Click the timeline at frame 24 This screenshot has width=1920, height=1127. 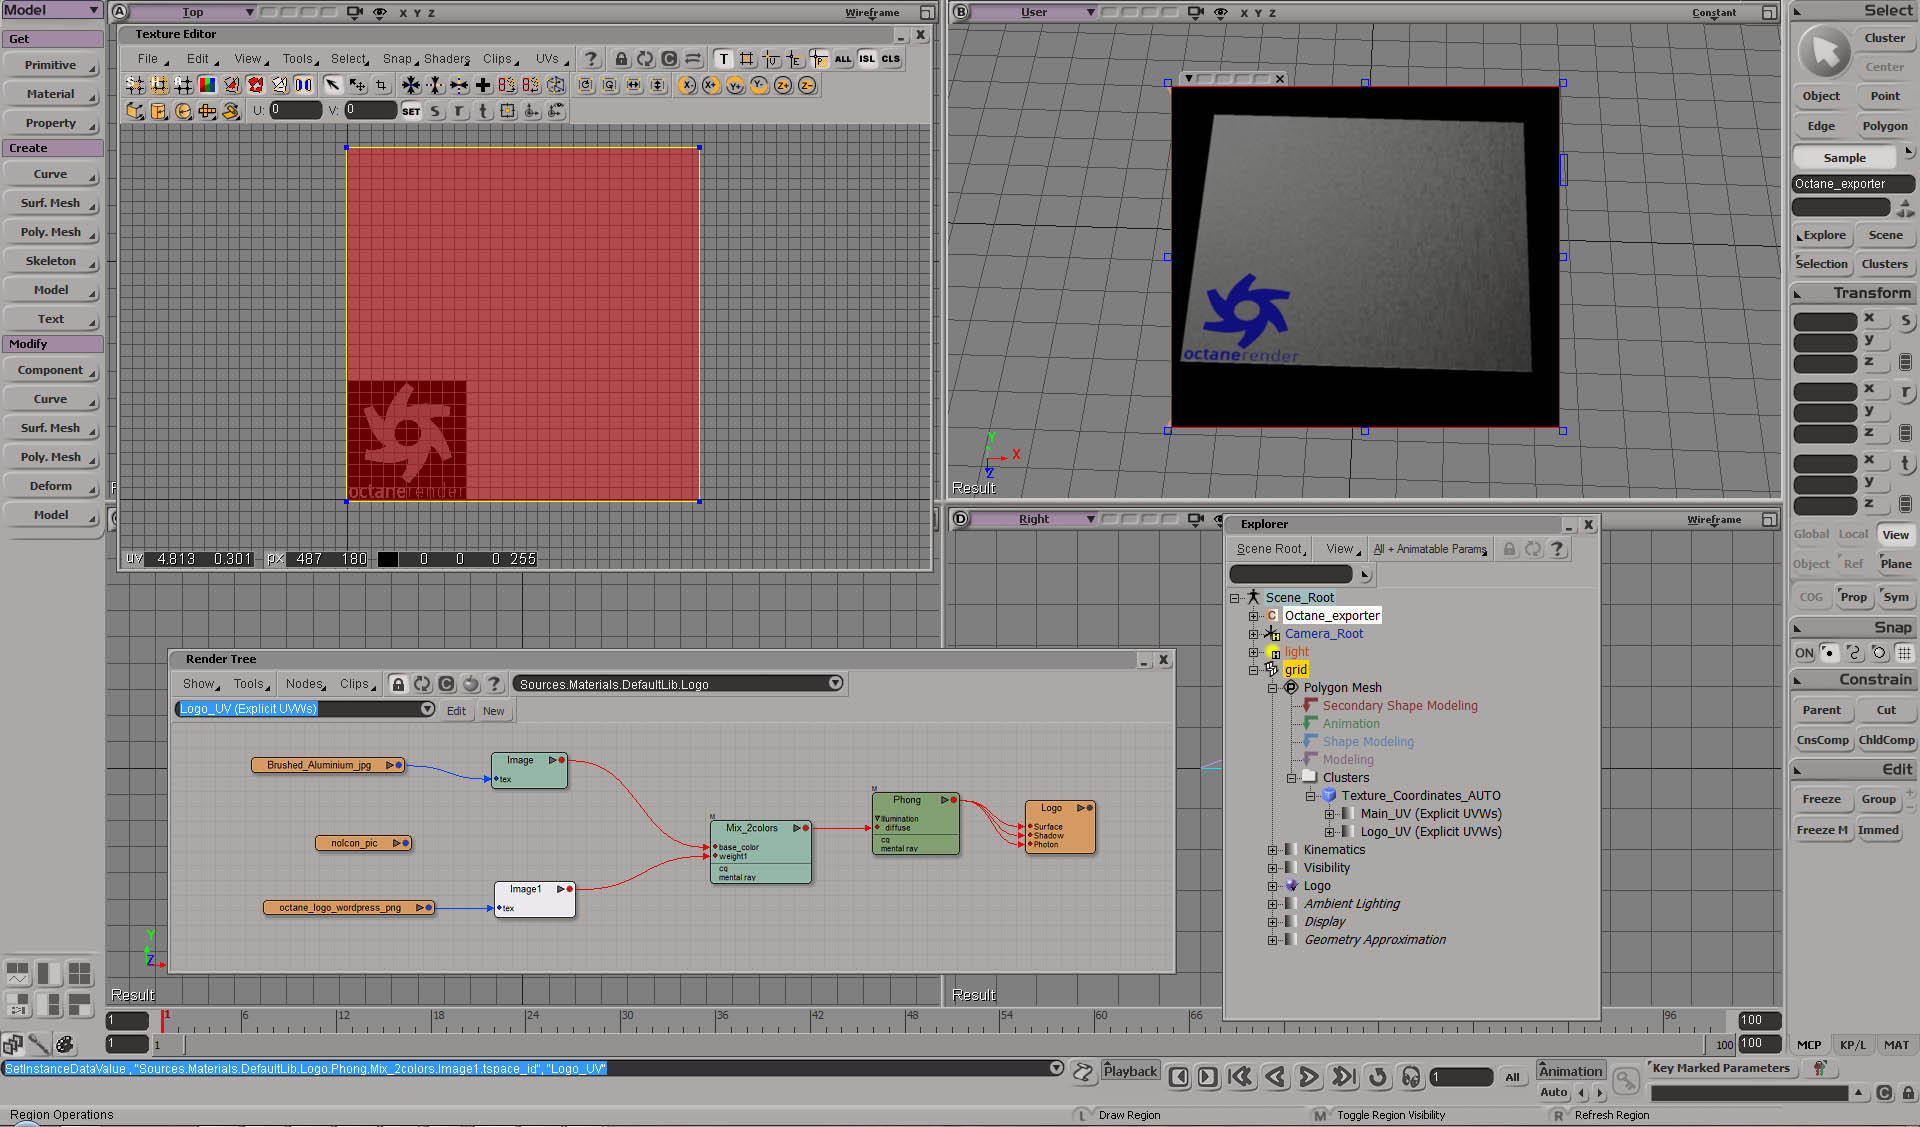click(526, 1020)
